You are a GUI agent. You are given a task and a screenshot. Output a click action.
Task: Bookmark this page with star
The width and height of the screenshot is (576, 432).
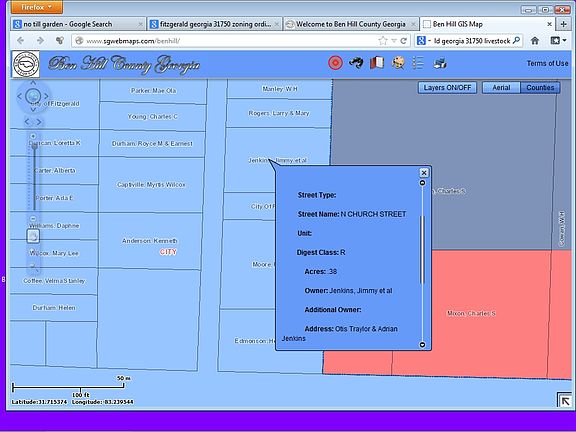383,41
